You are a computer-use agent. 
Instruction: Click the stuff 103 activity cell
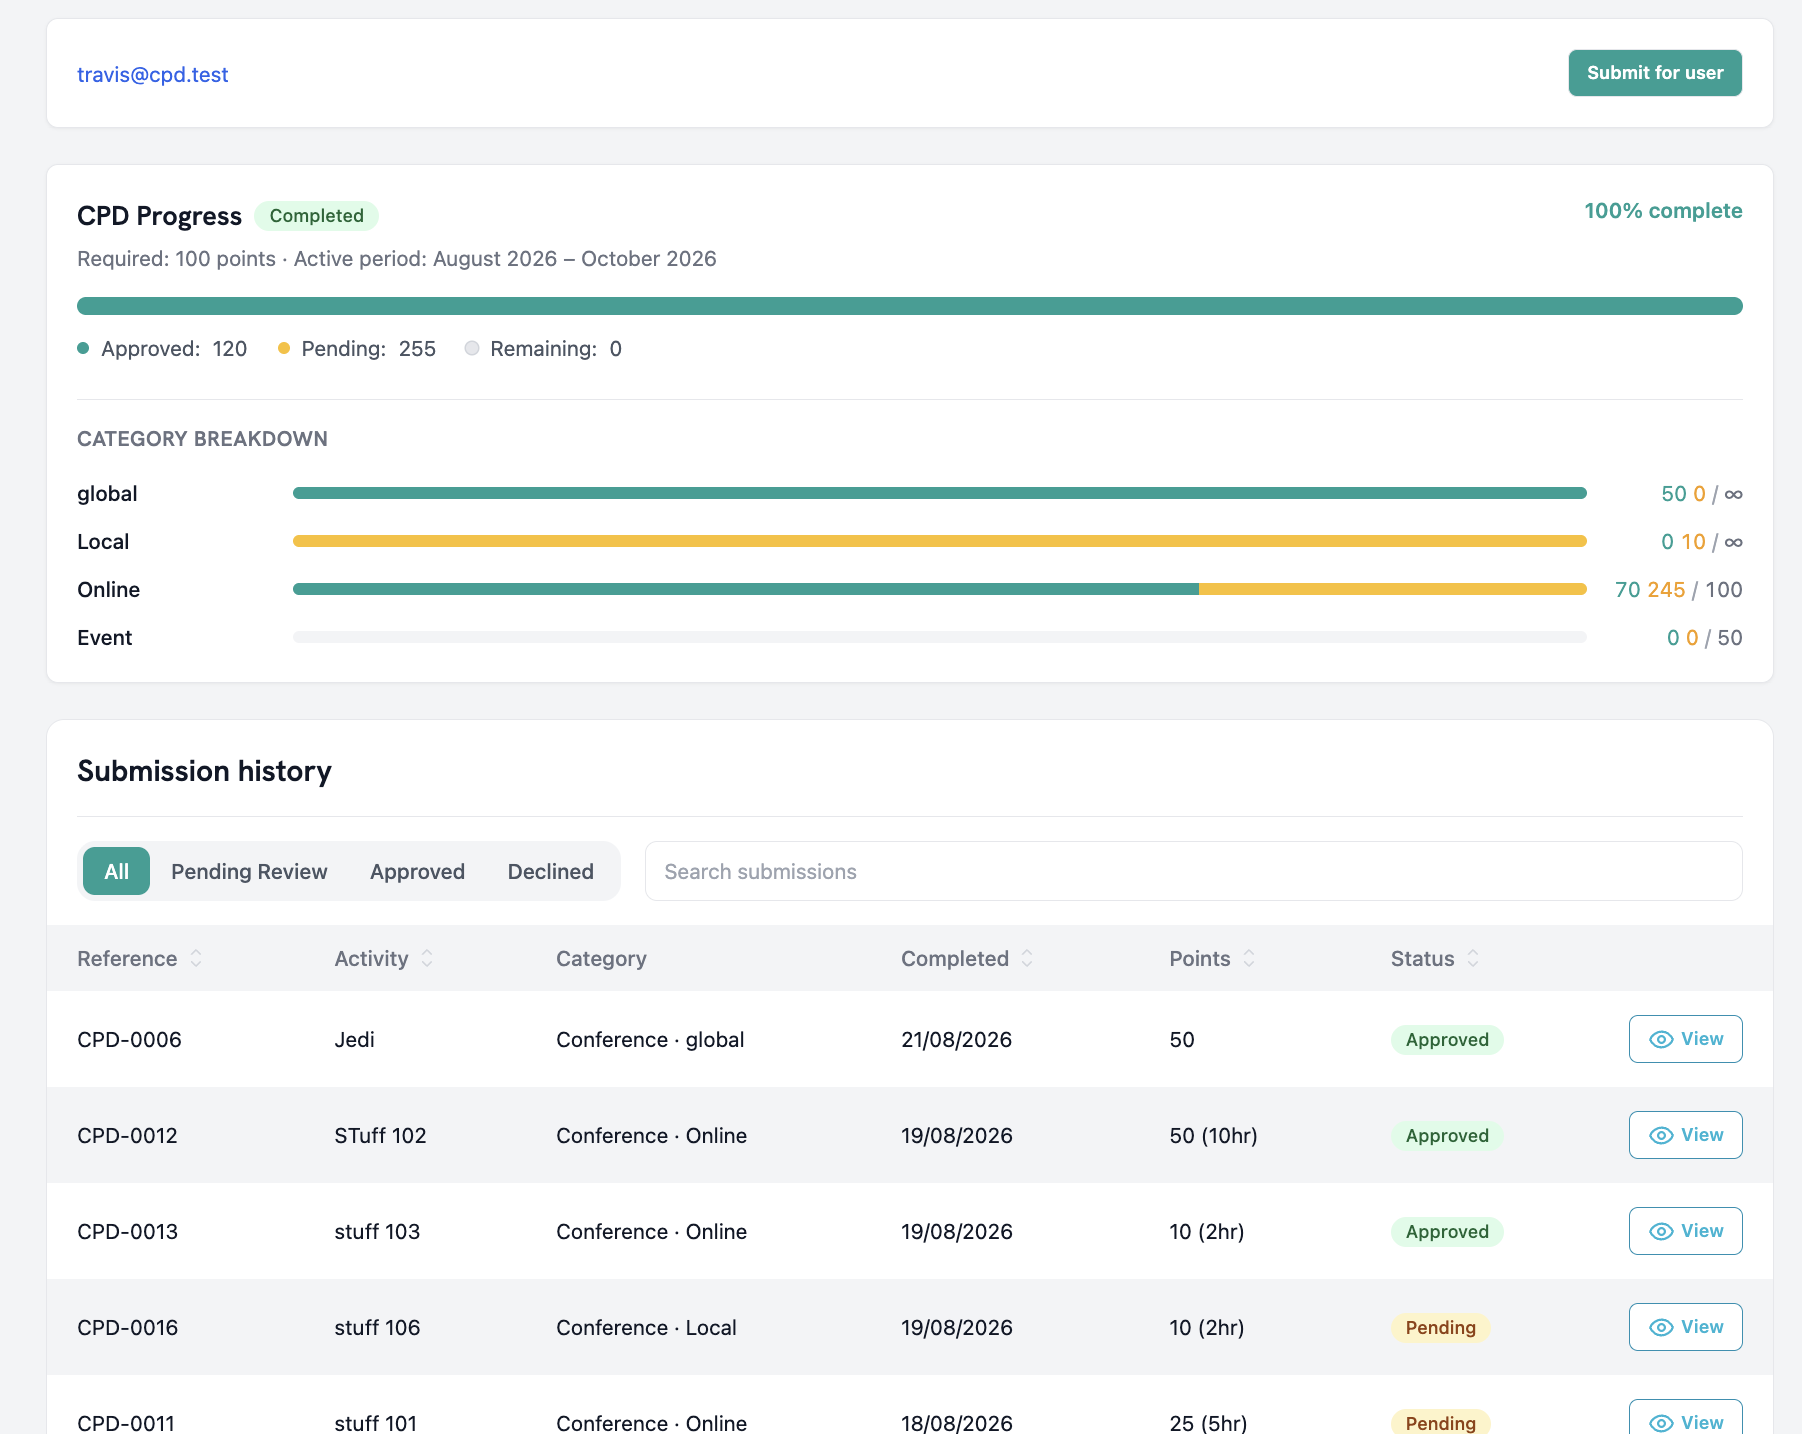(x=377, y=1231)
